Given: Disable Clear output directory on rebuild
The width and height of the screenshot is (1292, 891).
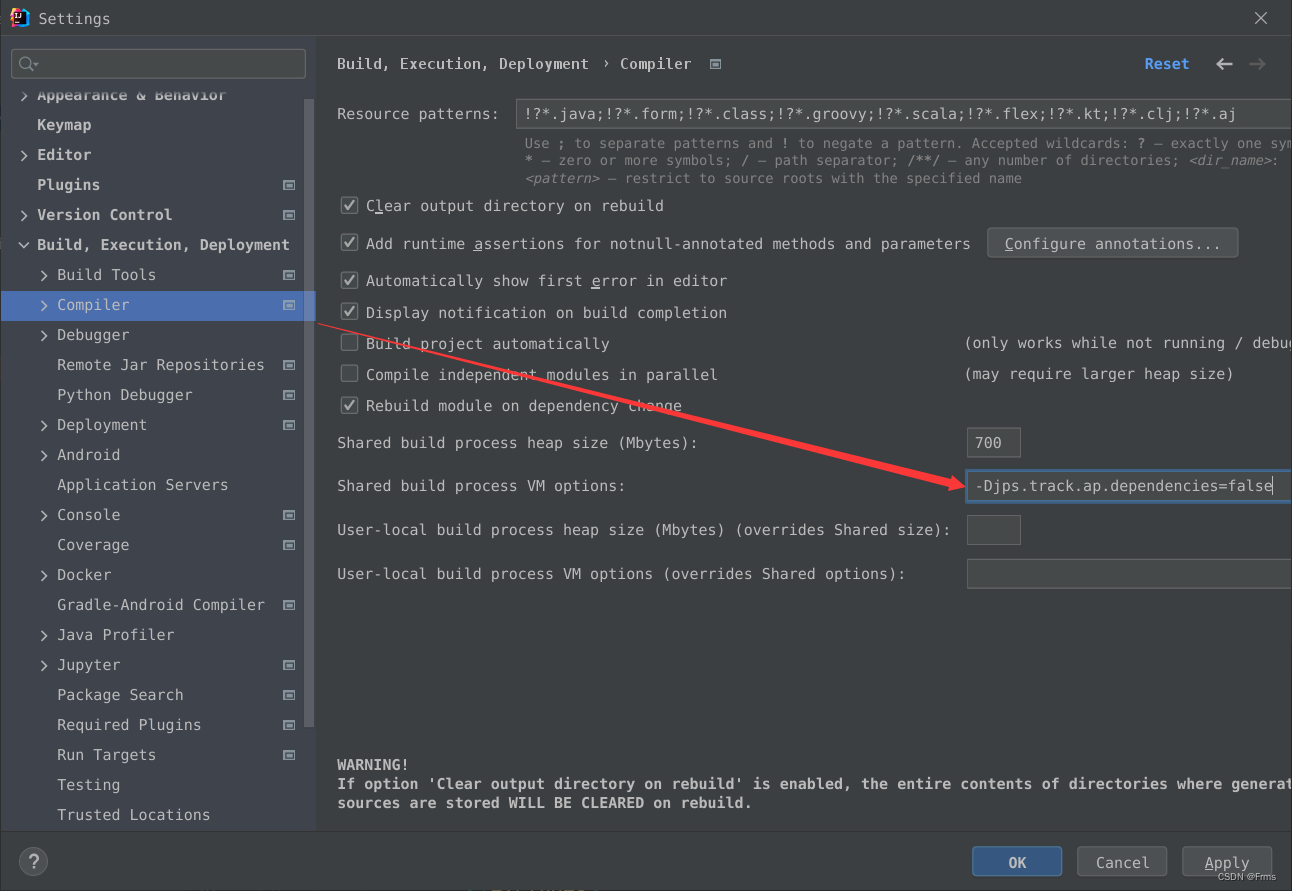Looking at the screenshot, I should pyautogui.click(x=349, y=205).
